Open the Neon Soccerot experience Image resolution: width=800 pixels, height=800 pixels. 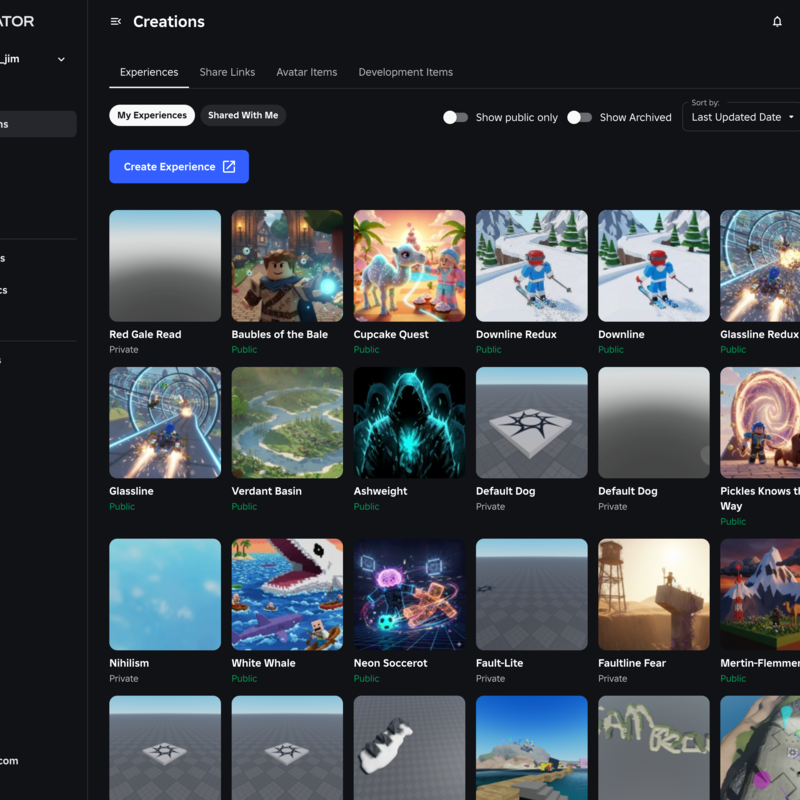[x=409, y=594]
